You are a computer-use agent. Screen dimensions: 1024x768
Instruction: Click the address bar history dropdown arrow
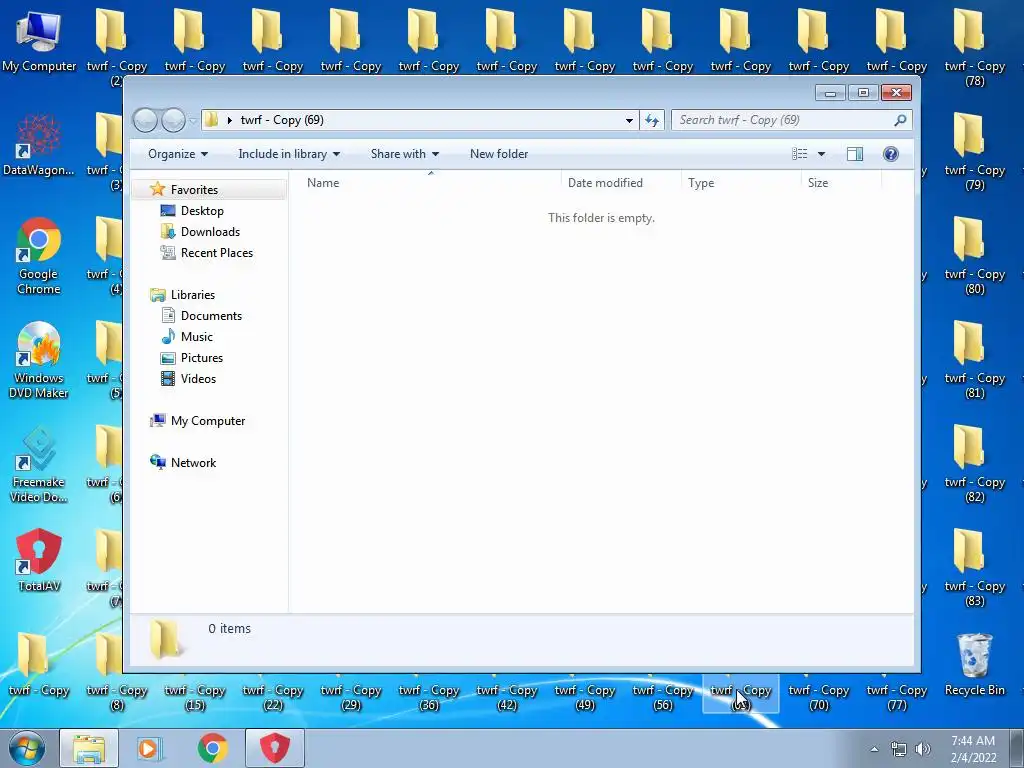pyautogui.click(x=629, y=120)
